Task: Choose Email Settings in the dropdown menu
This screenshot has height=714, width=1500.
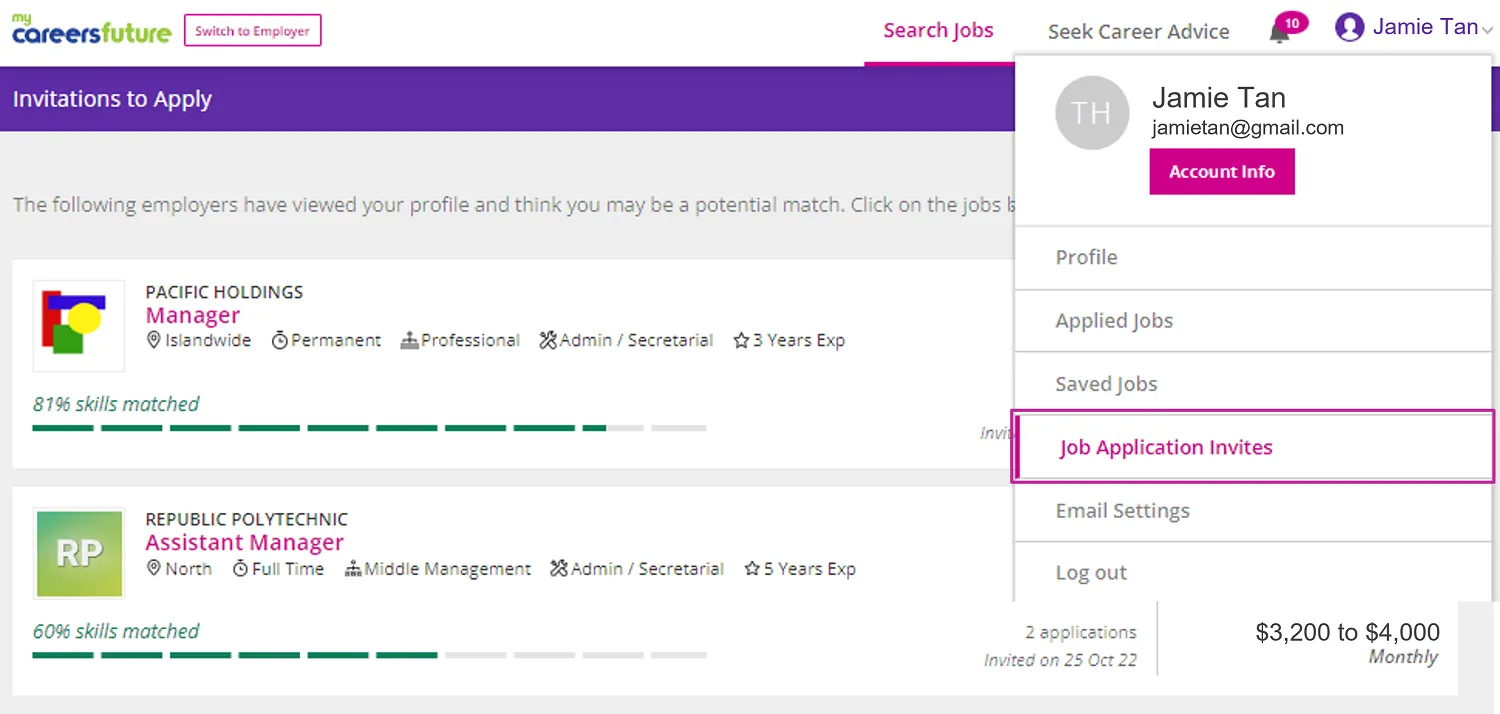Action: tap(1122, 510)
